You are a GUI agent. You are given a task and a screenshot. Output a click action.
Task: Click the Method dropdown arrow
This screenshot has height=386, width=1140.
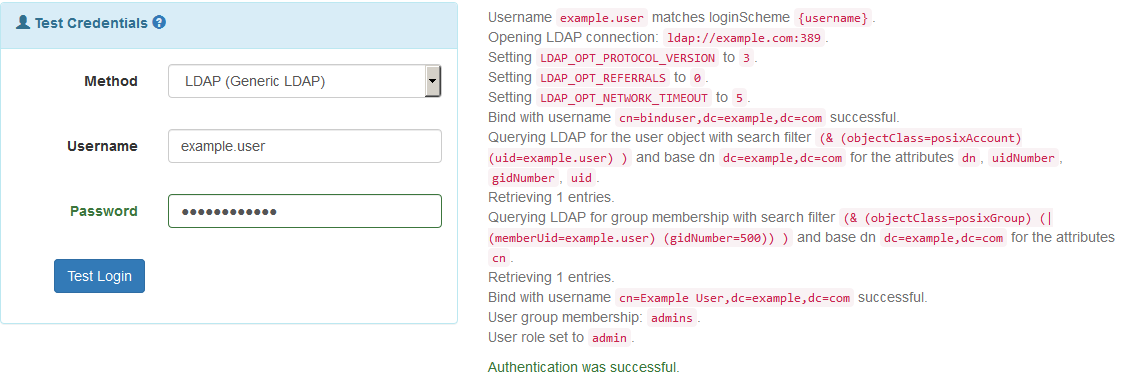(x=433, y=81)
